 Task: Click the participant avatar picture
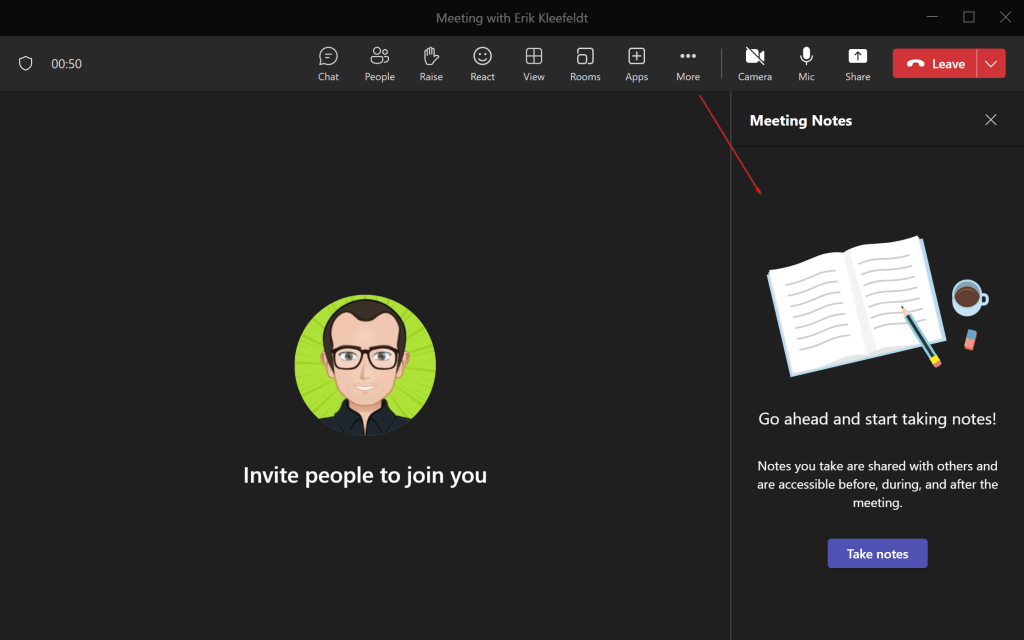pyautogui.click(x=365, y=366)
